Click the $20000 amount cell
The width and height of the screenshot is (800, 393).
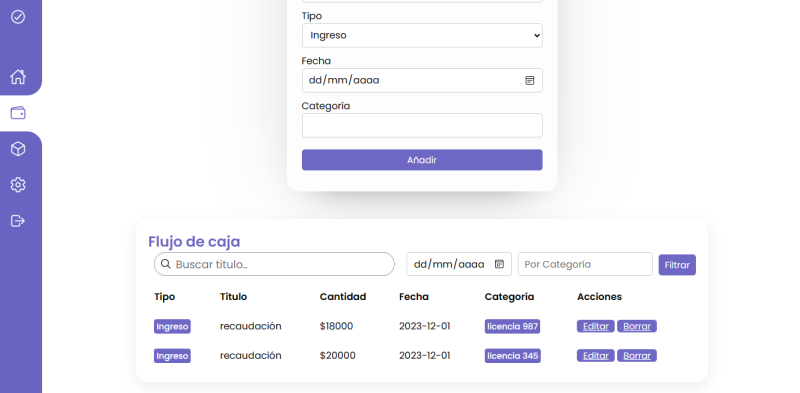[338, 356]
